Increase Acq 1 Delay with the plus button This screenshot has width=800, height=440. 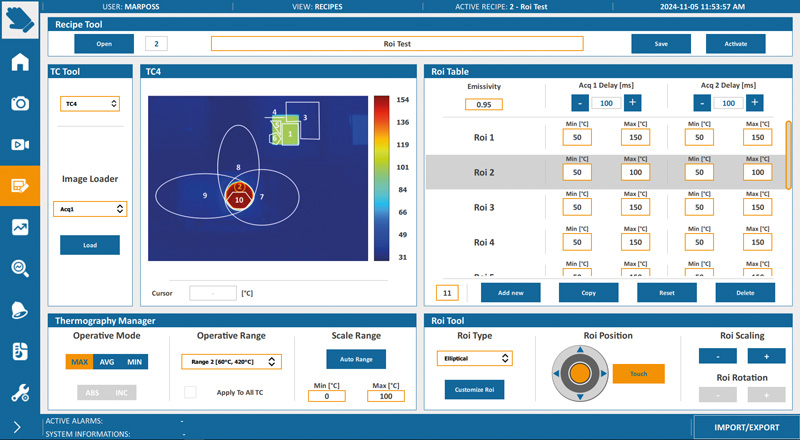[x=633, y=103]
